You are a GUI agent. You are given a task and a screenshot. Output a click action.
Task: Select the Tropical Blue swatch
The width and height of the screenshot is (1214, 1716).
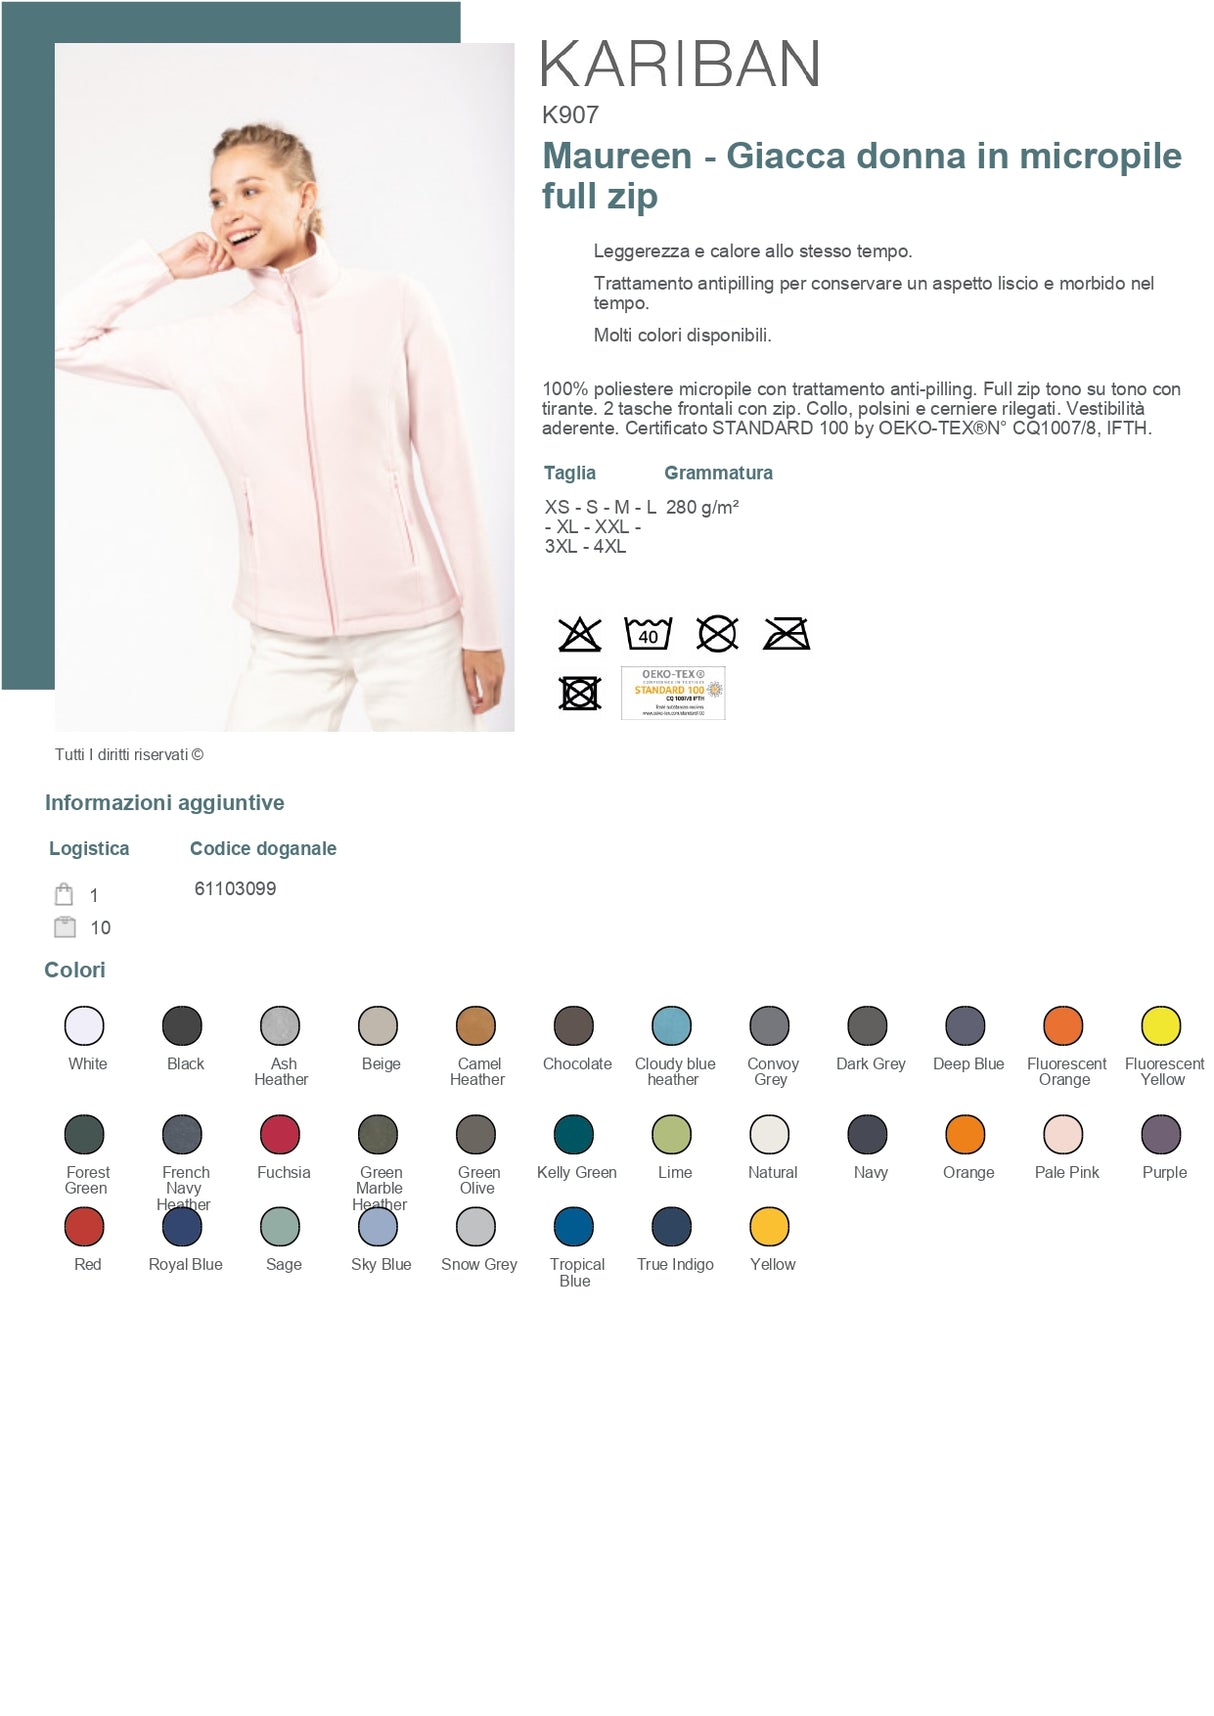coord(574,1227)
